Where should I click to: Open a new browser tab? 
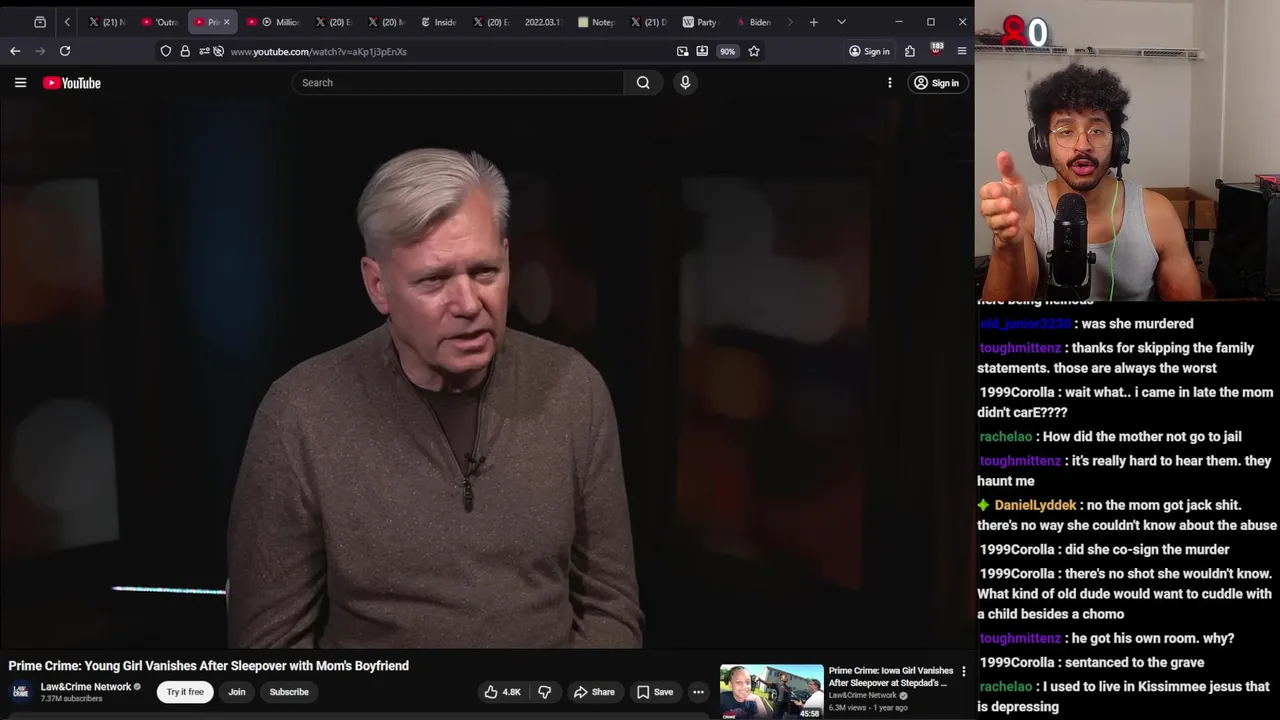(814, 22)
